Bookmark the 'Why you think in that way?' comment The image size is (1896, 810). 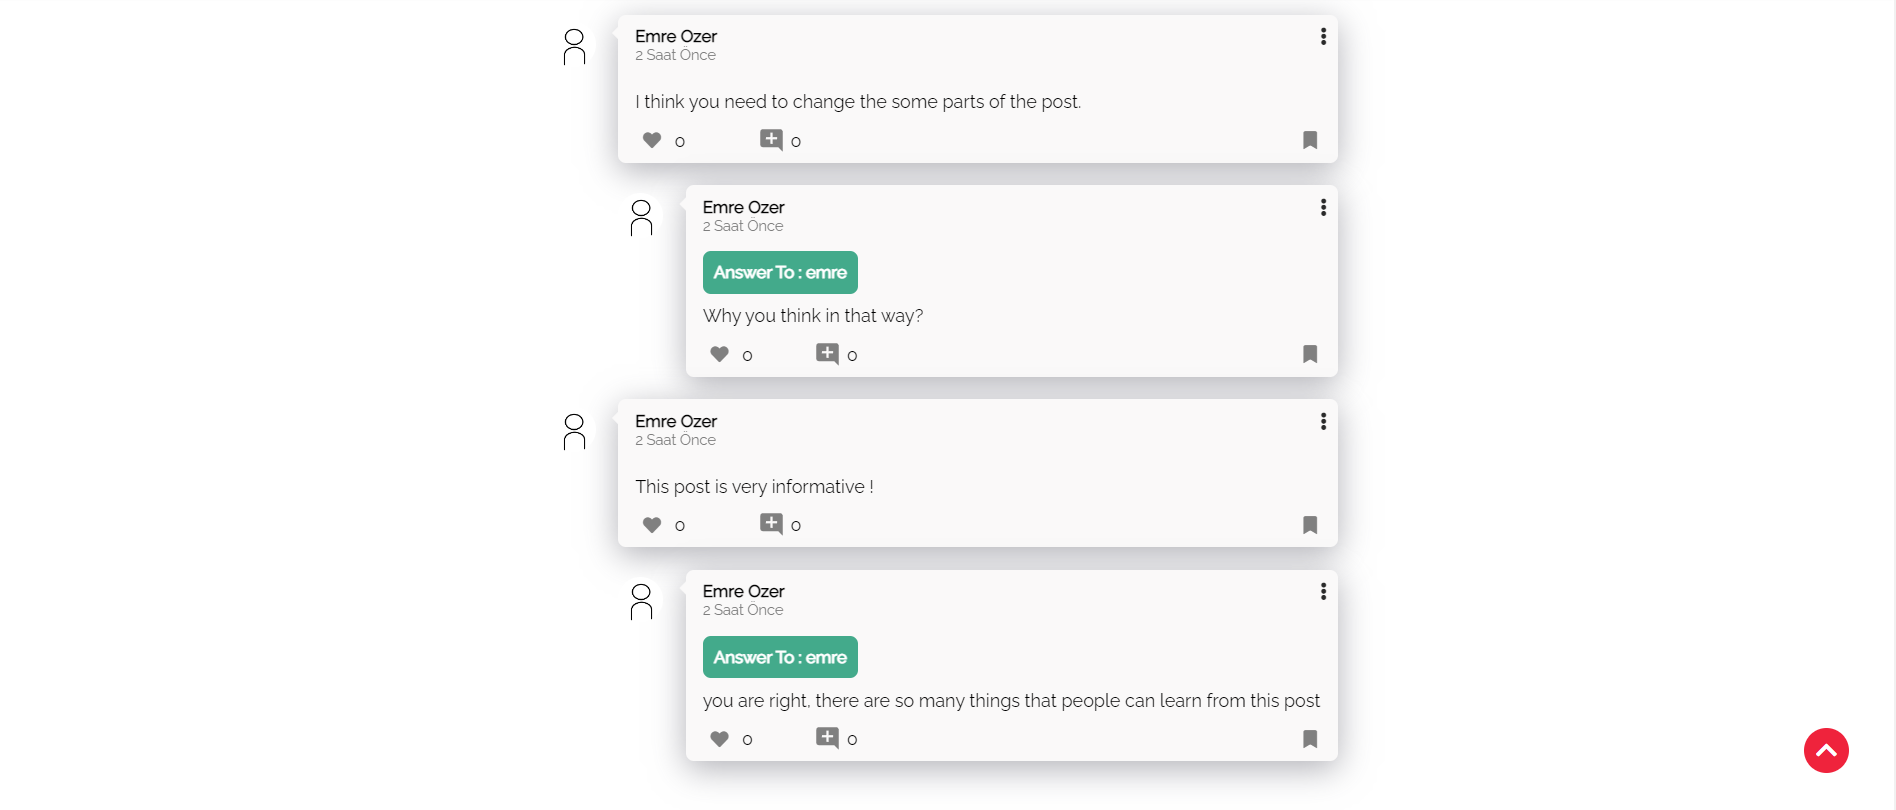pyautogui.click(x=1310, y=354)
